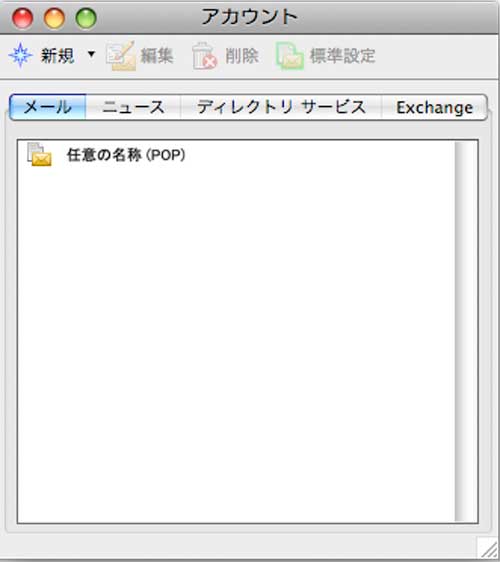
Task: Expand the 新規 dropdown arrow
Action: 91,54
